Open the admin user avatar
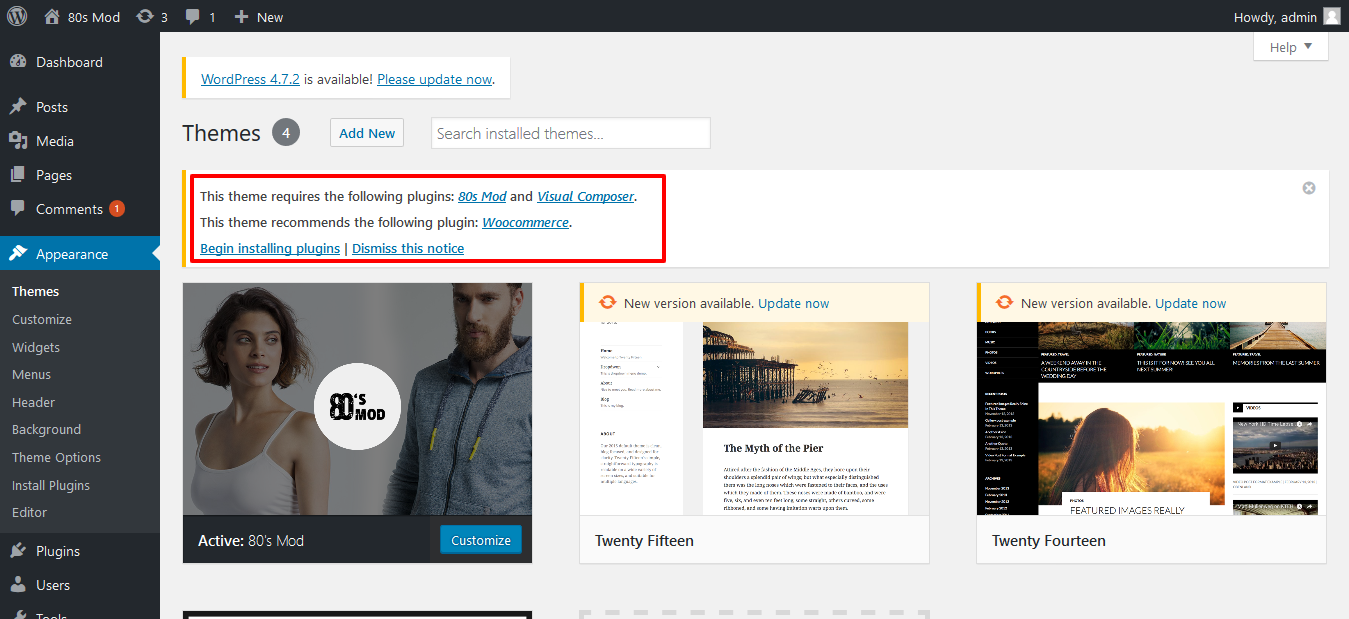1349x619 pixels. 1331,16
